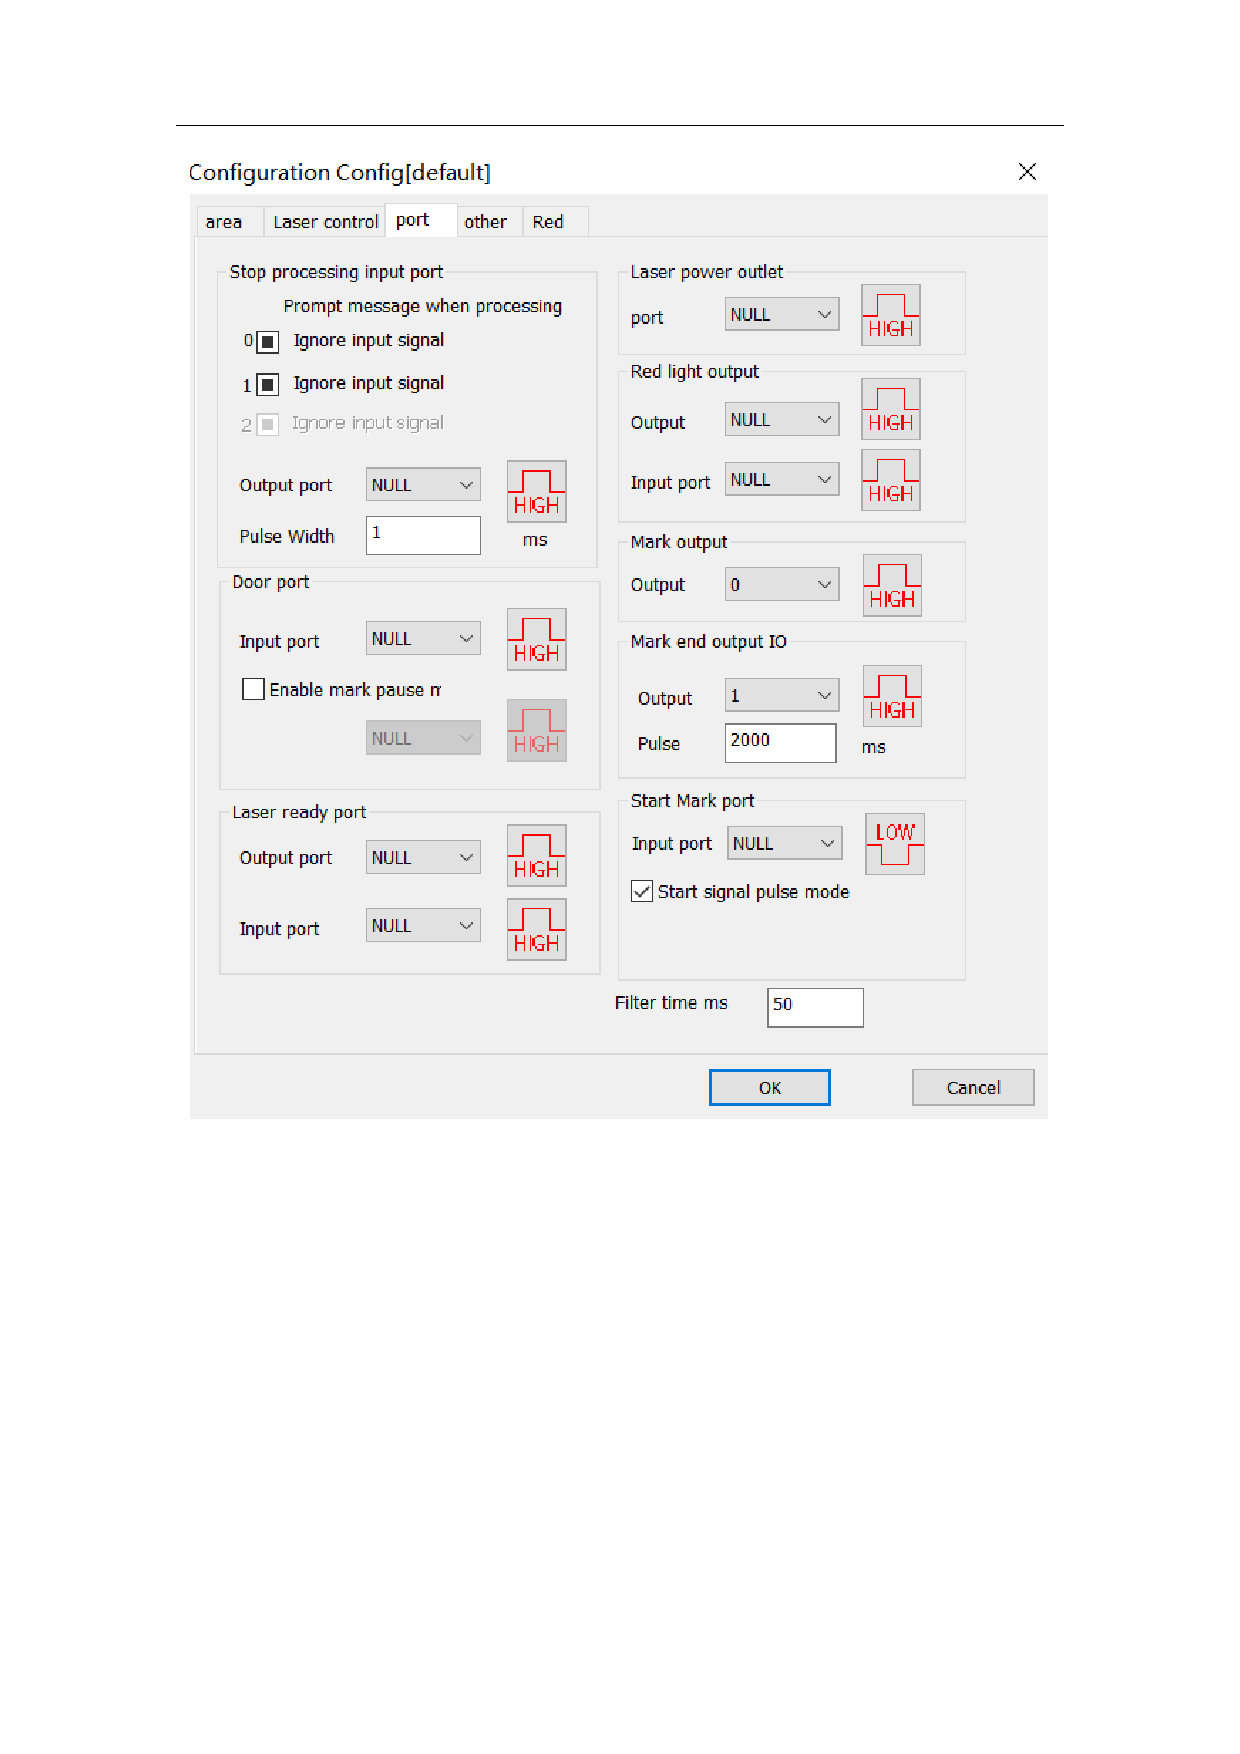The image size is (1240, 1754).
Task: Open Mark output Output dropdown
Action: tap(781, 585)
